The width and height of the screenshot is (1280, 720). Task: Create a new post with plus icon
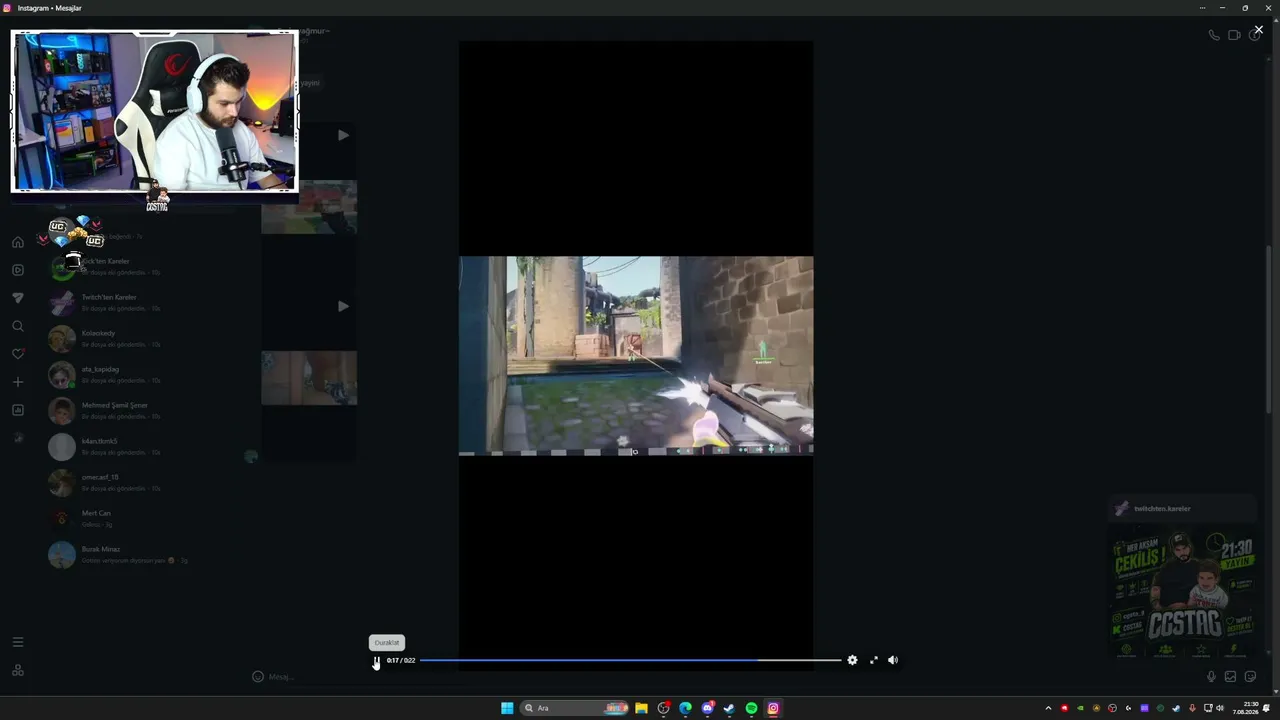coord(18,382)
